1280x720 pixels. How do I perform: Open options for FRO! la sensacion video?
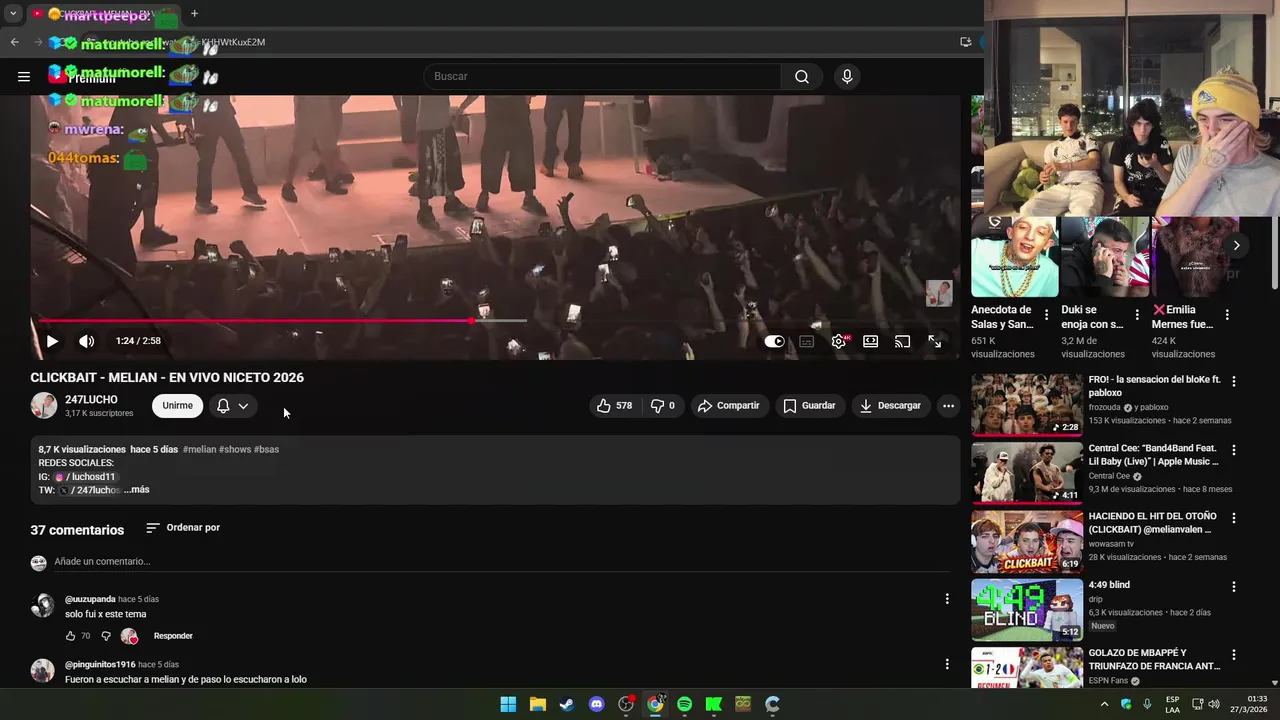(1234, 381)
